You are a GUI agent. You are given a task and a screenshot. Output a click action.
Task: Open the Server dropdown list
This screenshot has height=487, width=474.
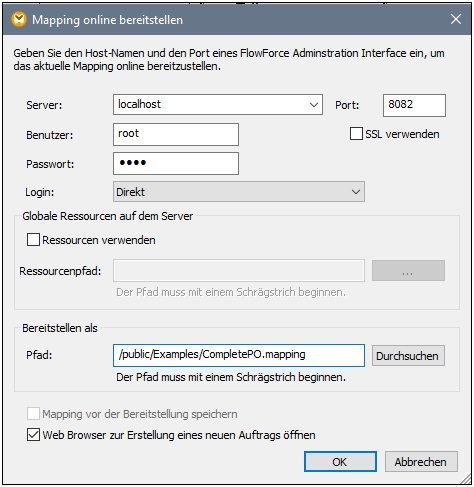(x=314, y=105)
